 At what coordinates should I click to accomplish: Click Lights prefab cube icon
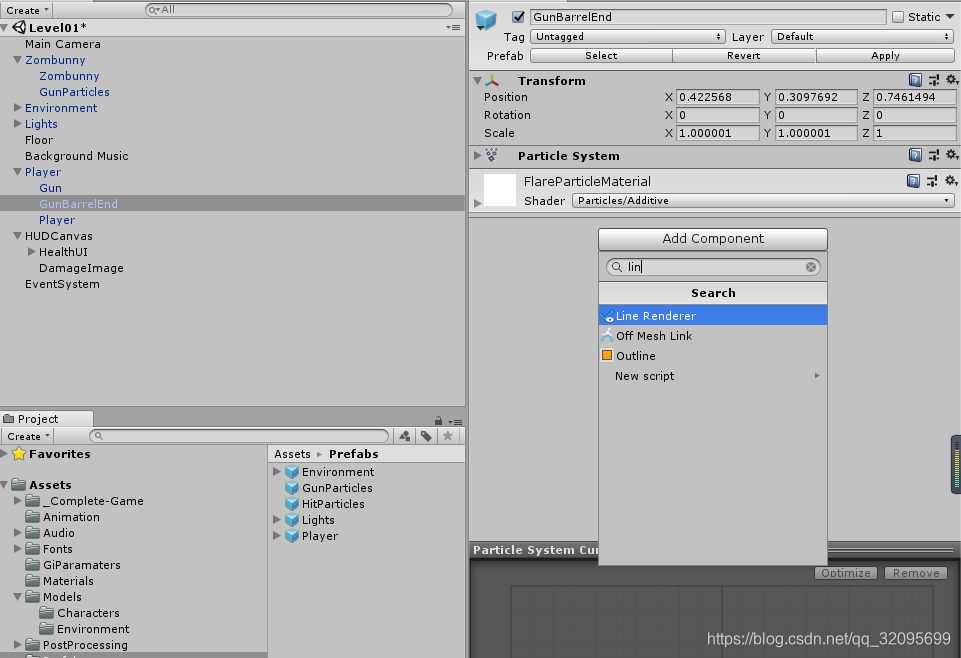pyautogui.click(x=292, y=520)
